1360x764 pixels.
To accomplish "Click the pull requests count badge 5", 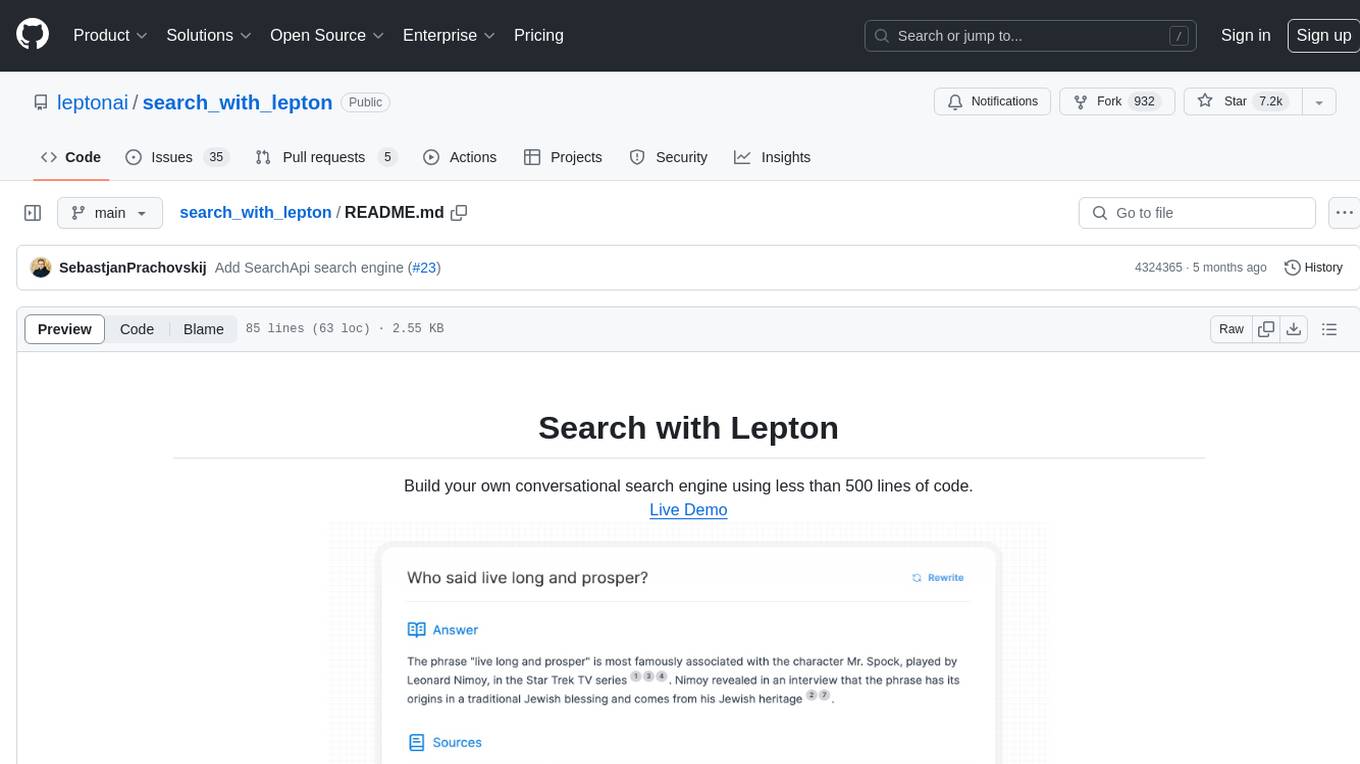I will (x=387, y=157).
